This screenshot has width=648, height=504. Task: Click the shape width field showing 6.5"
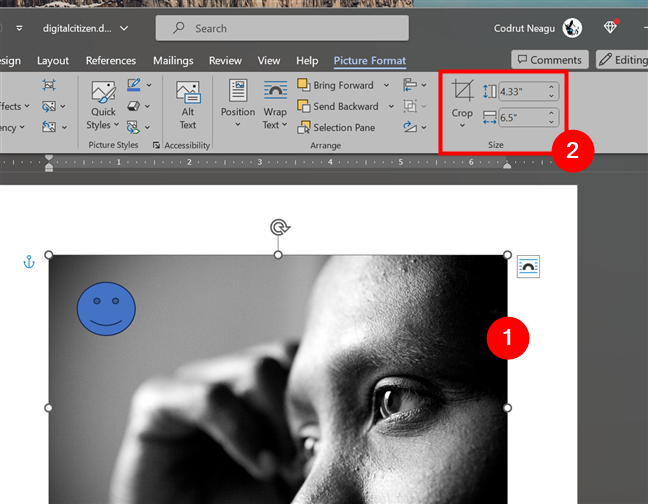[522, 117]
